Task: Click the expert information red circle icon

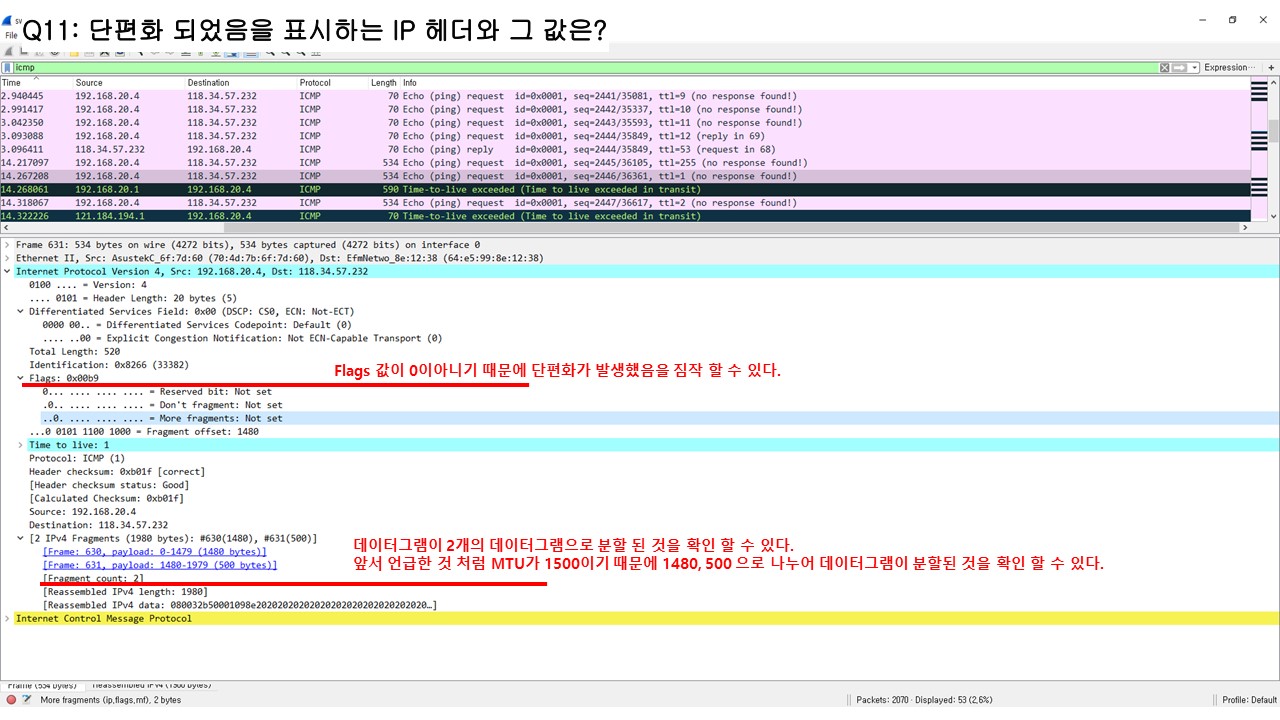Action: click(11, 700)
